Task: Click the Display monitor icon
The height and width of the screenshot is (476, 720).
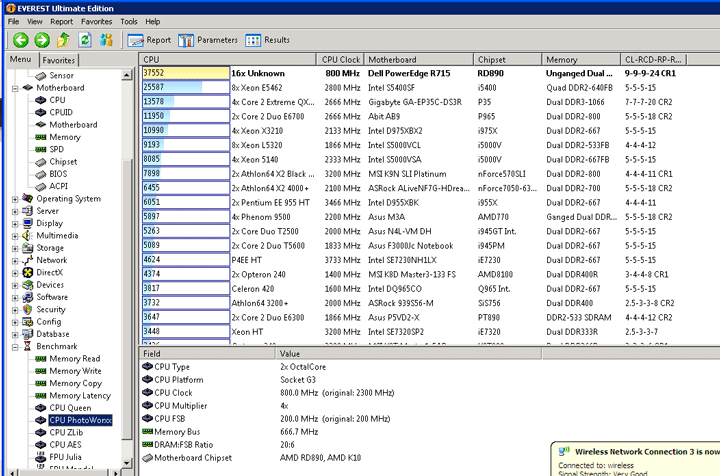Action: (x=28, y=223)
